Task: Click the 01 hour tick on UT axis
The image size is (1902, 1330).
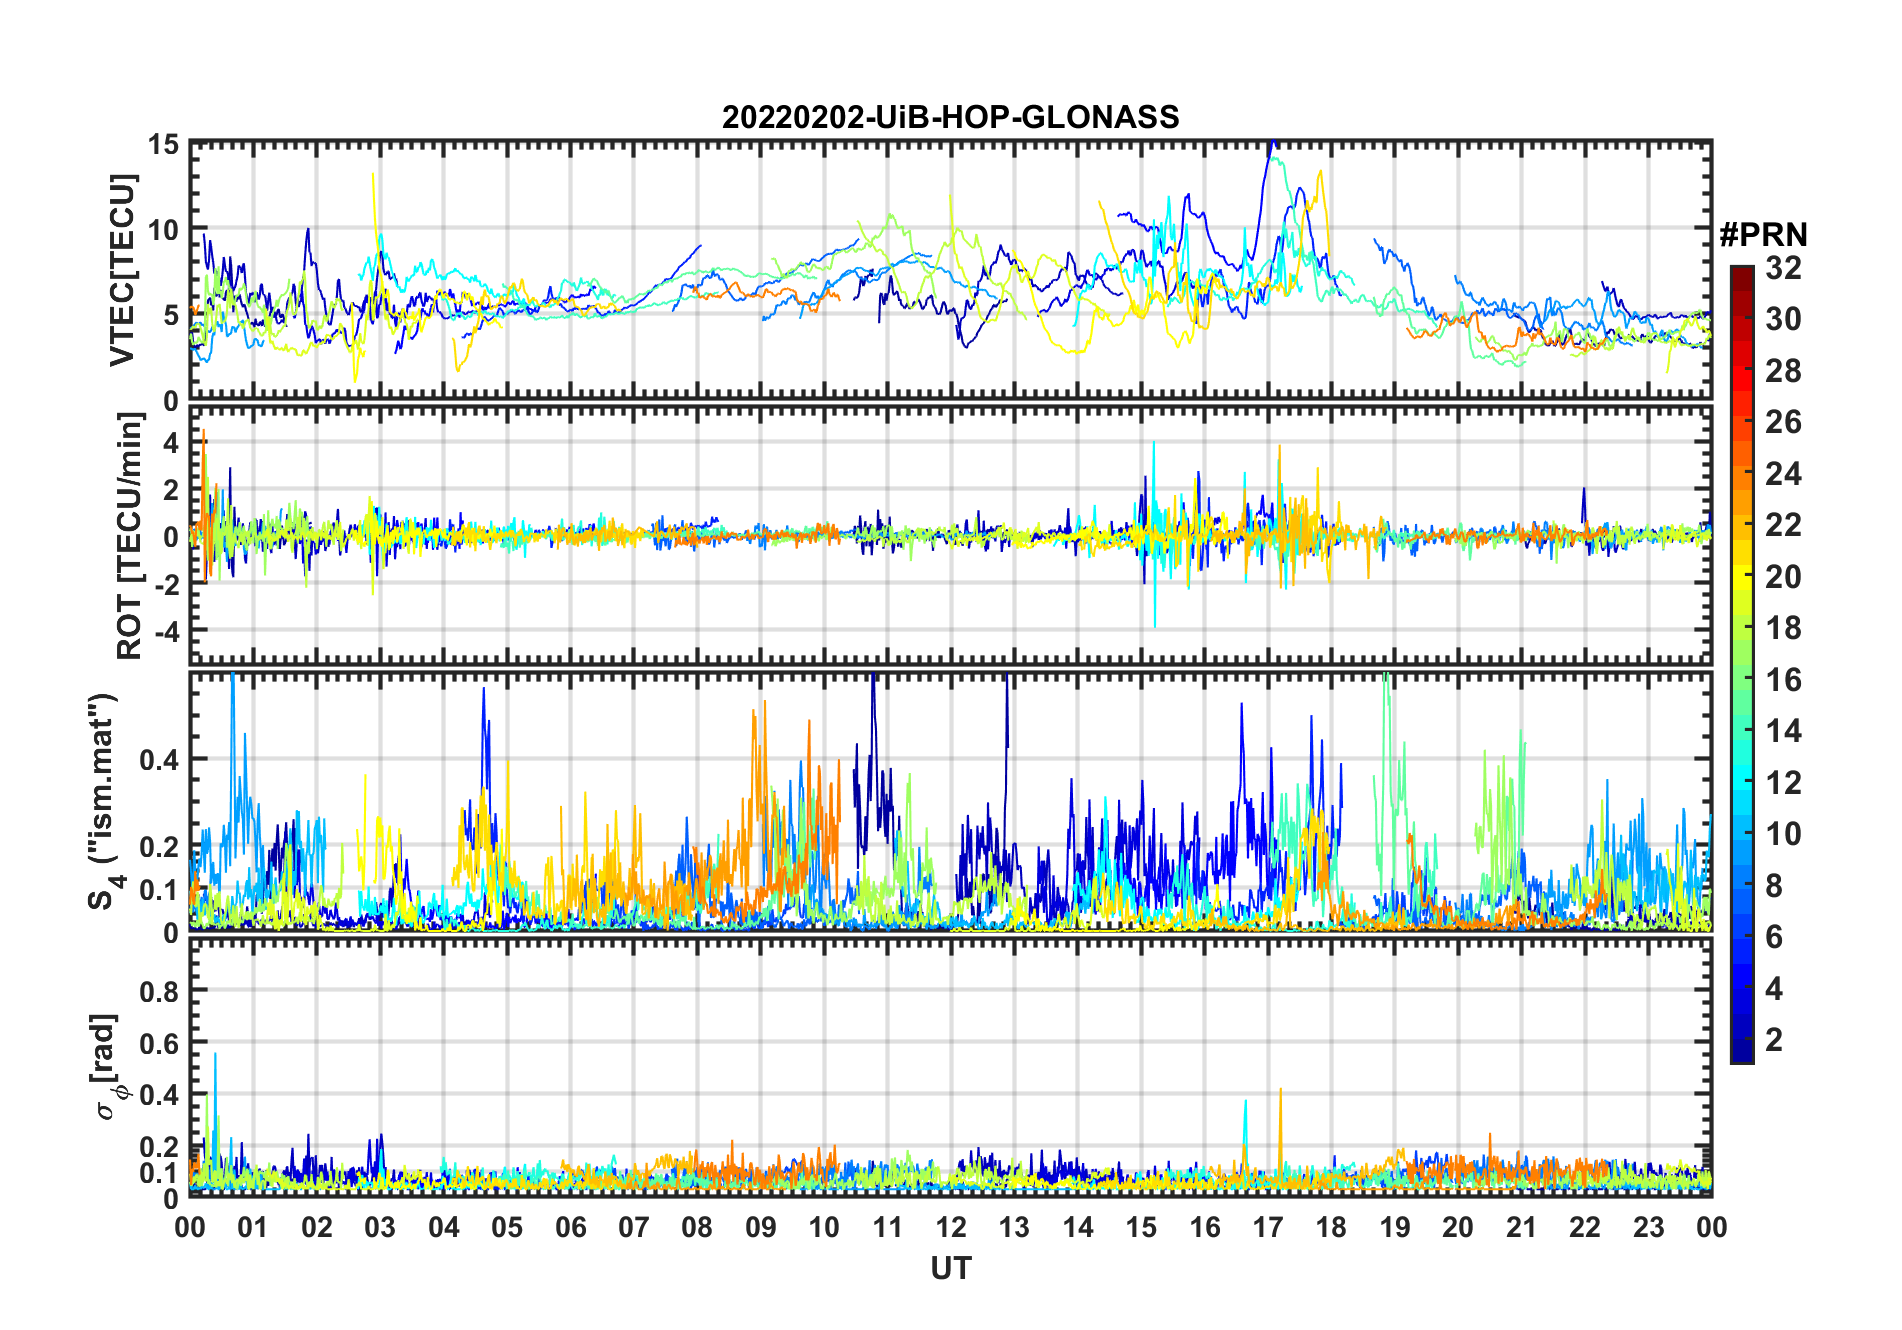Action: coord(253,1227)
